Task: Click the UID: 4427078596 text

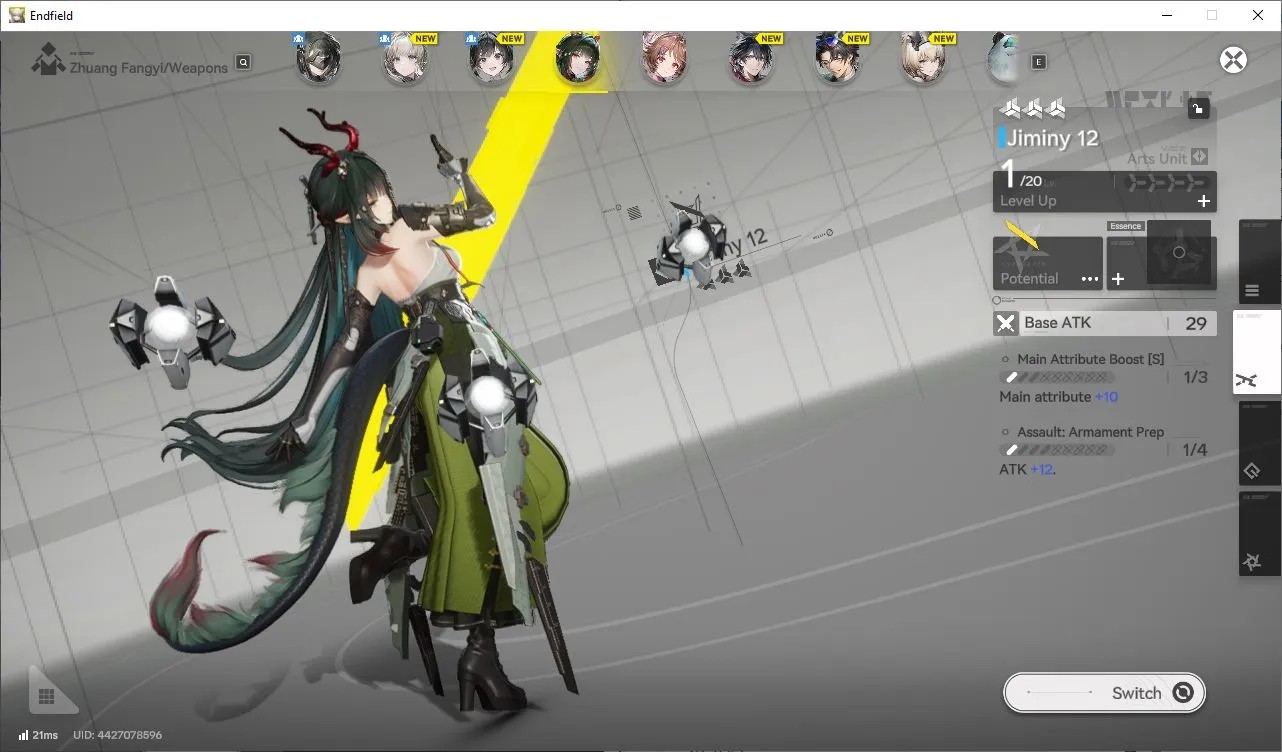Action: (117, 735)
